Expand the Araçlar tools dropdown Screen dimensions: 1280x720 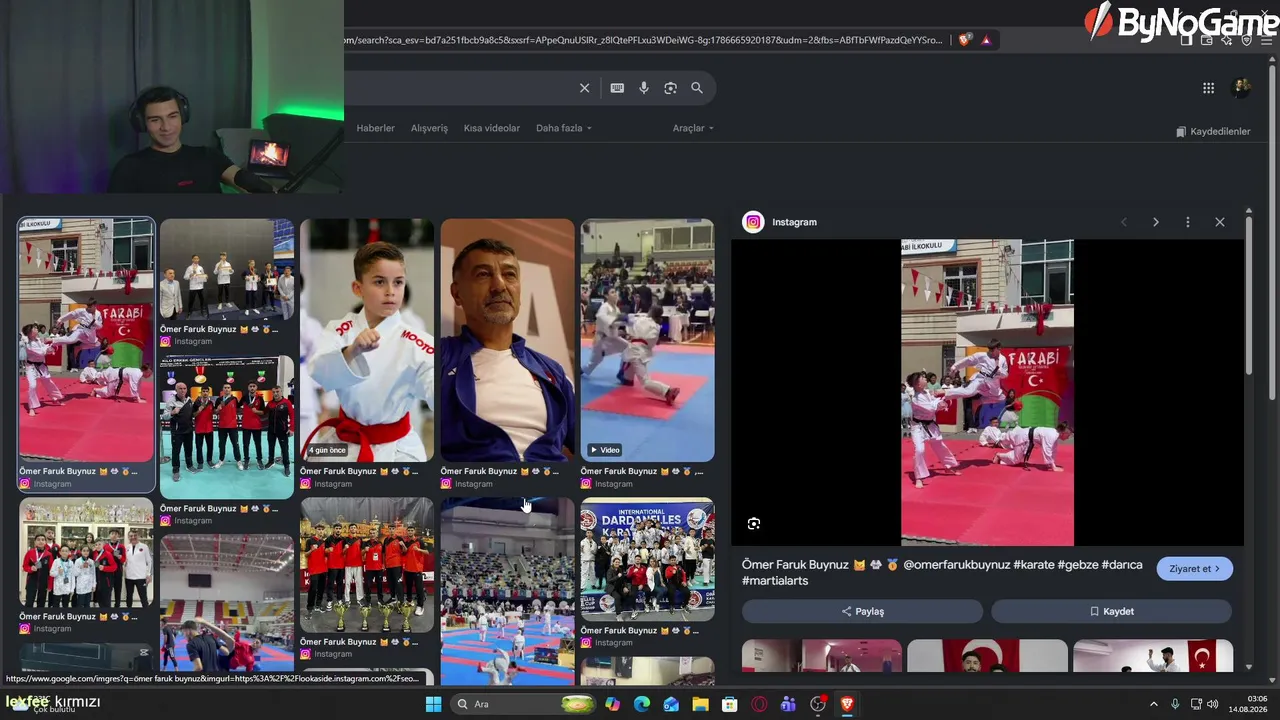tap(693, 128)
